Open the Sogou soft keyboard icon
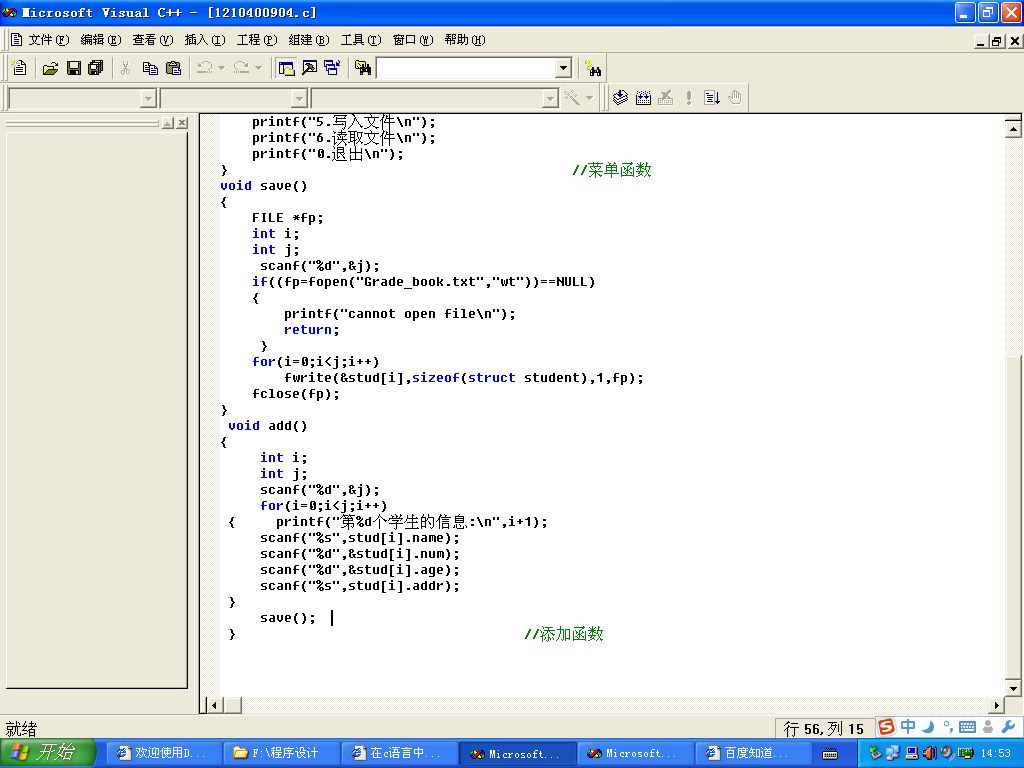This screenshot has height=768, width=1024. [968, 727]
